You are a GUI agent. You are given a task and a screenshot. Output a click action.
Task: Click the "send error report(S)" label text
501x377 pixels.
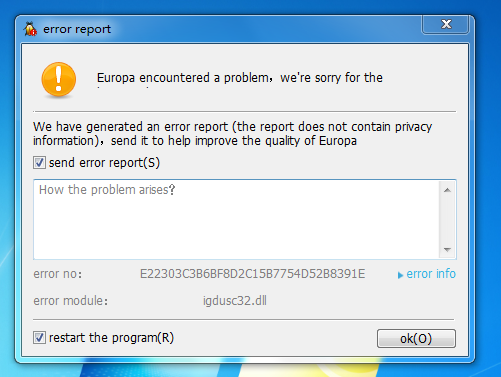pos(104,163)
